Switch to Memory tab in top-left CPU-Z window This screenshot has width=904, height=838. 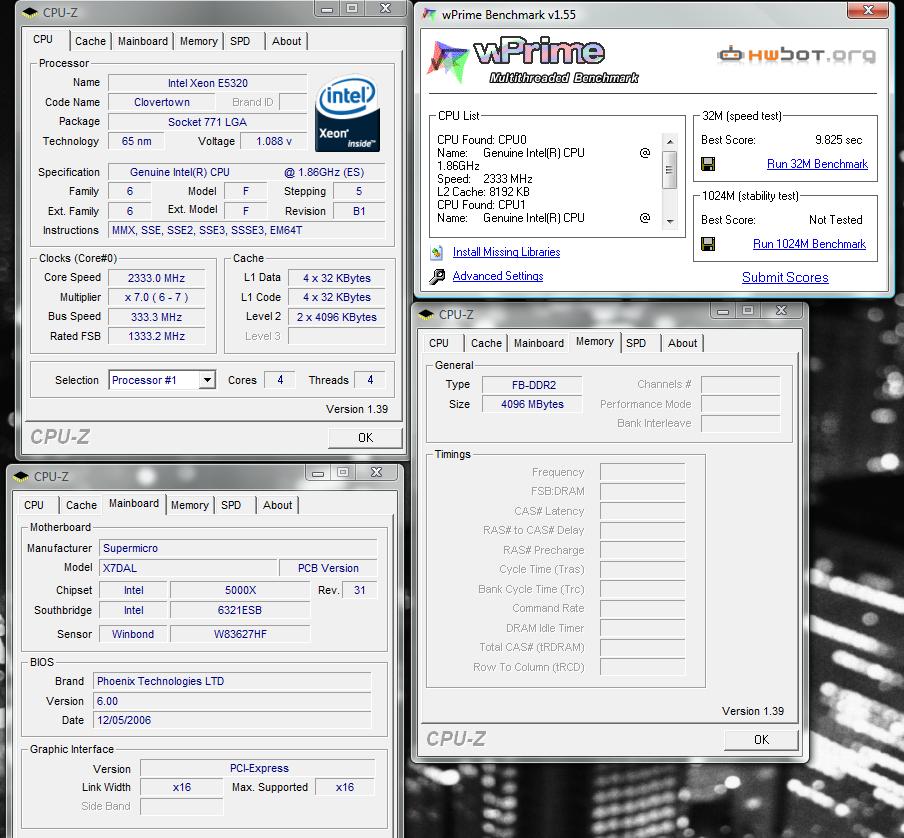coord(198,41)
